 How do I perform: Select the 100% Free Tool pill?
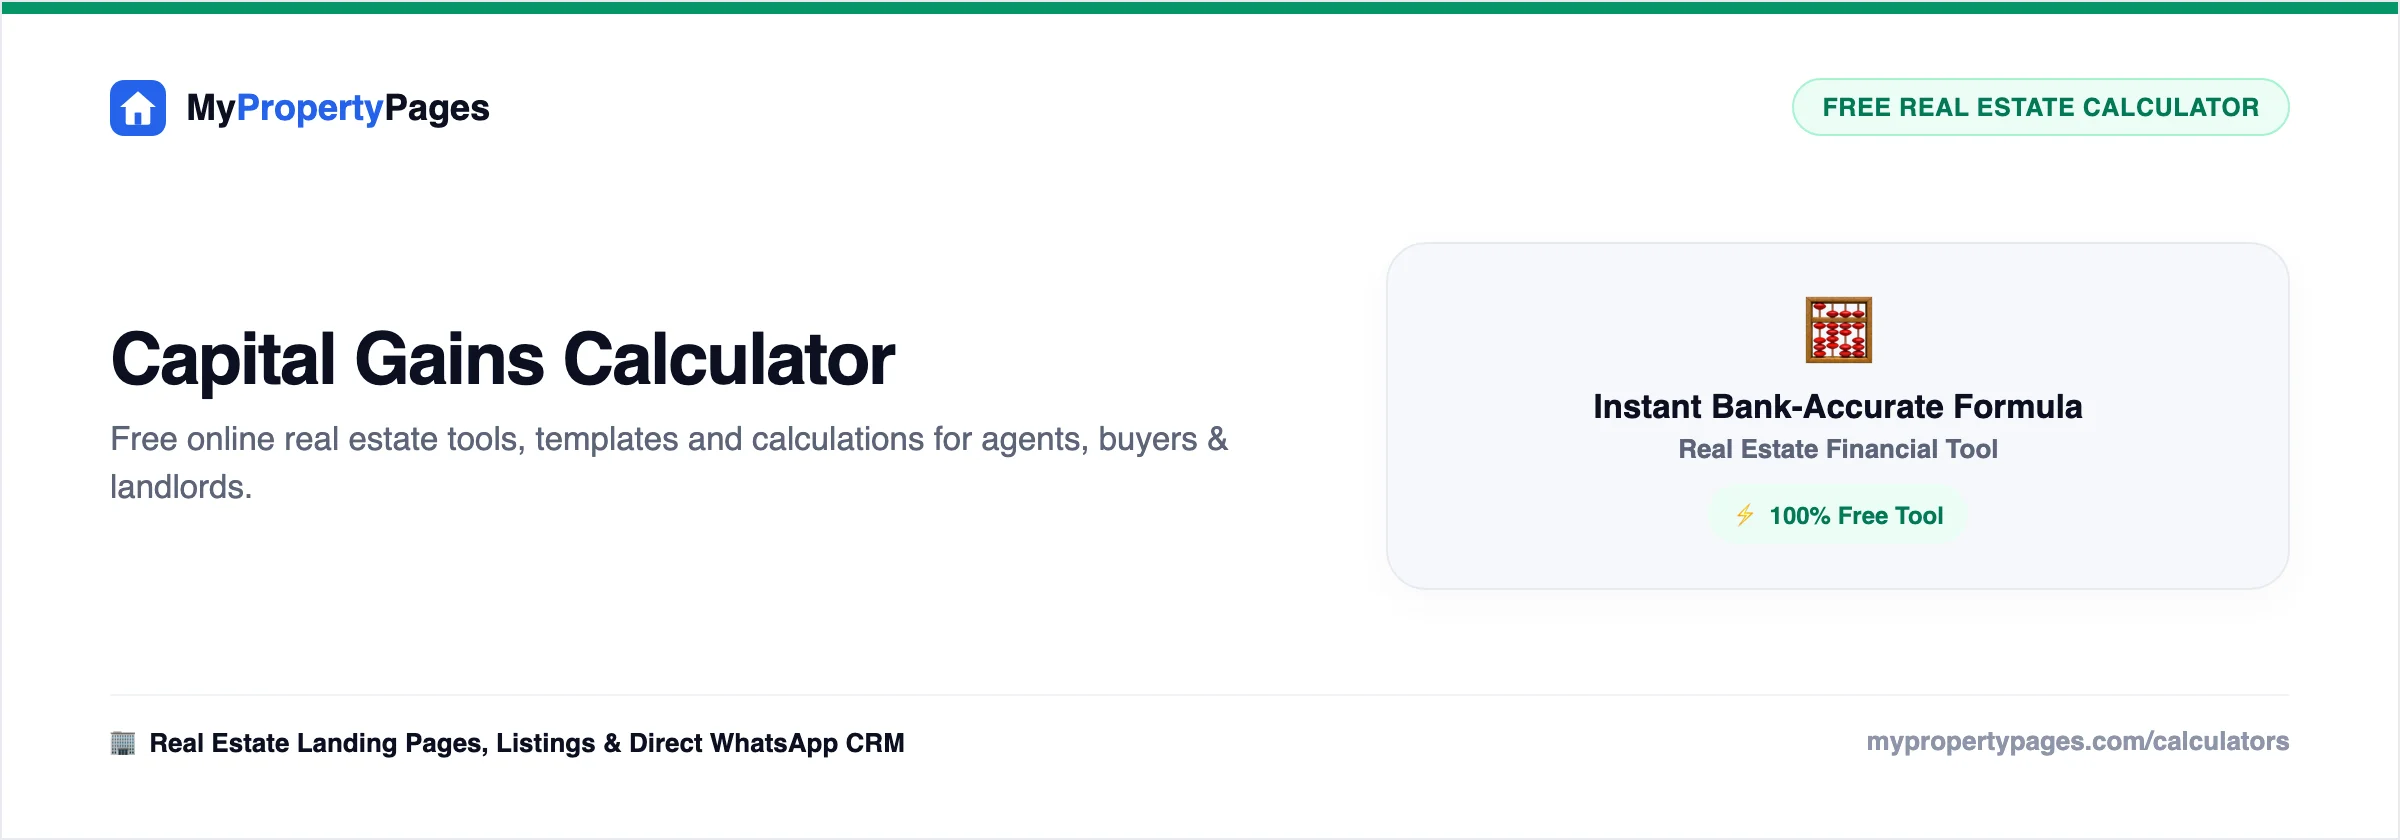pos(1838,515)
